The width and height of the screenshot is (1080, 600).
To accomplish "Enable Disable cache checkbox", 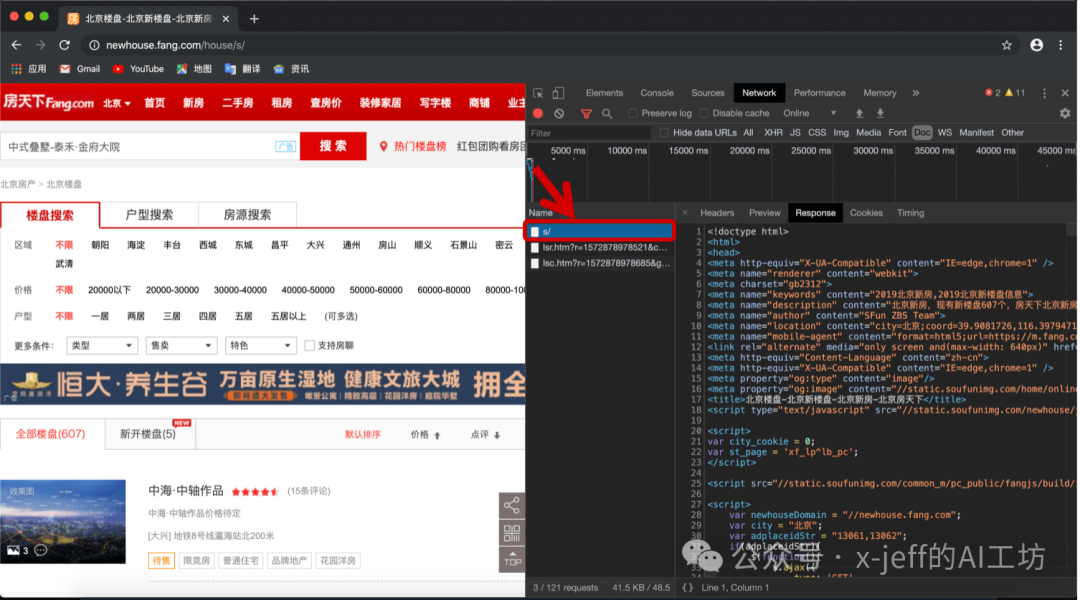I will (x=703, y=113).
